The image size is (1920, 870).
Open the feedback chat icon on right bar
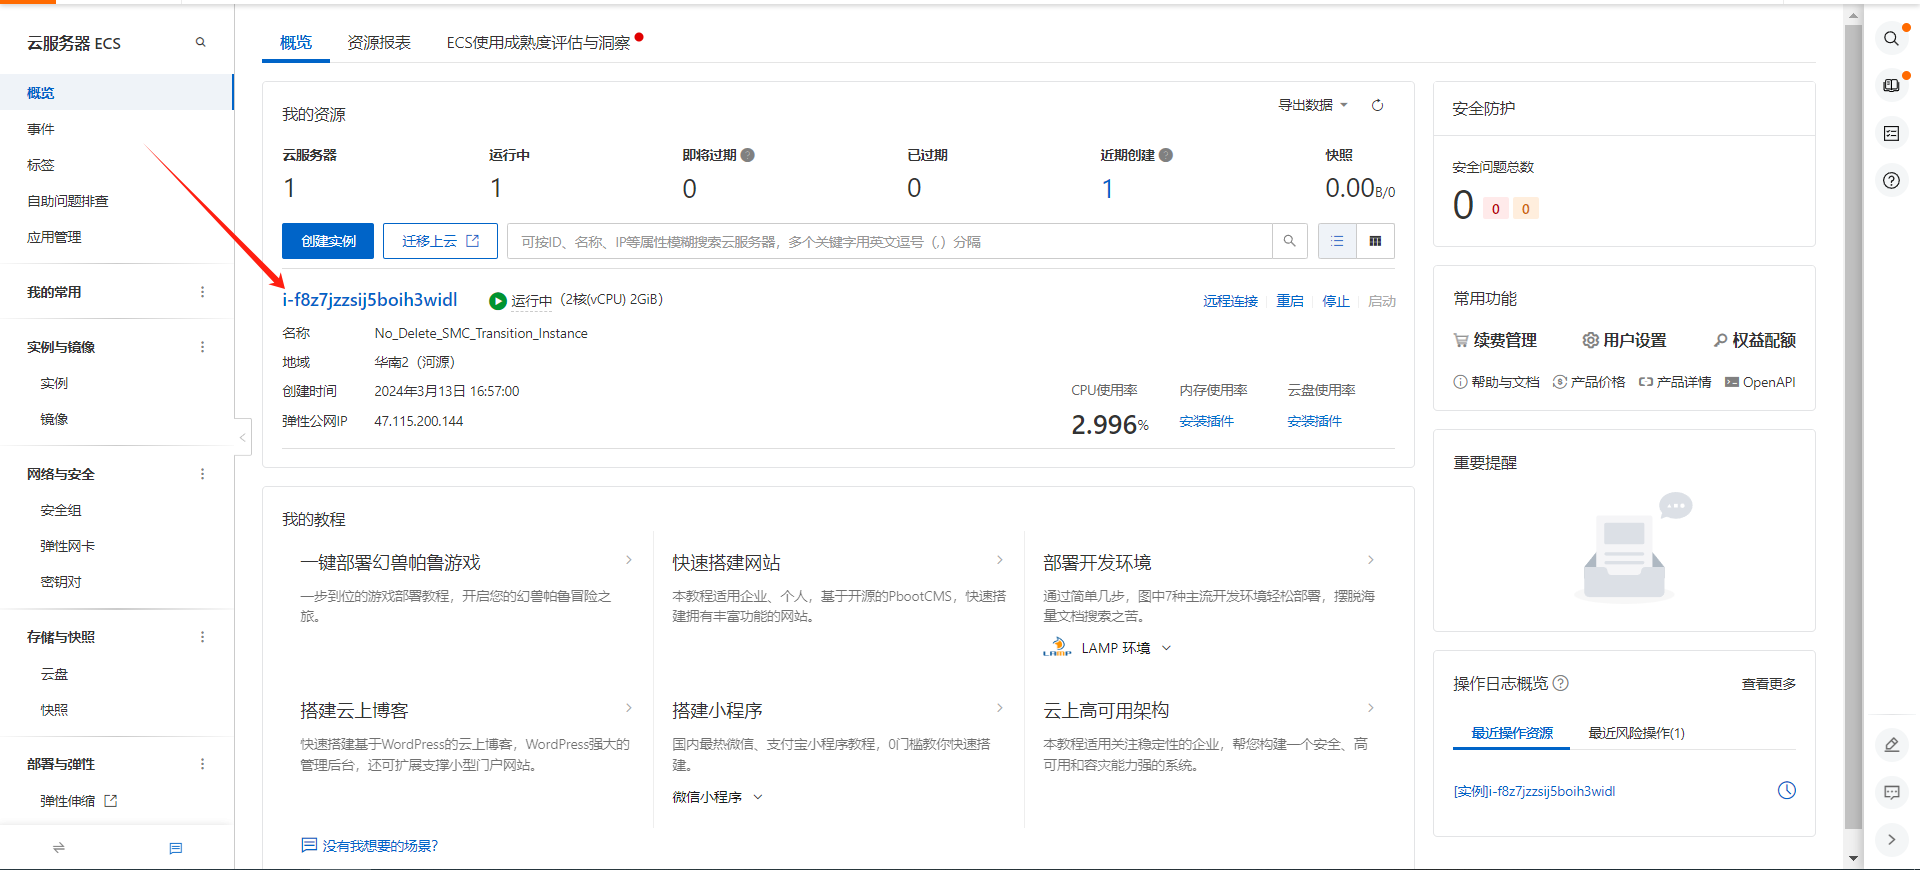1891,792
